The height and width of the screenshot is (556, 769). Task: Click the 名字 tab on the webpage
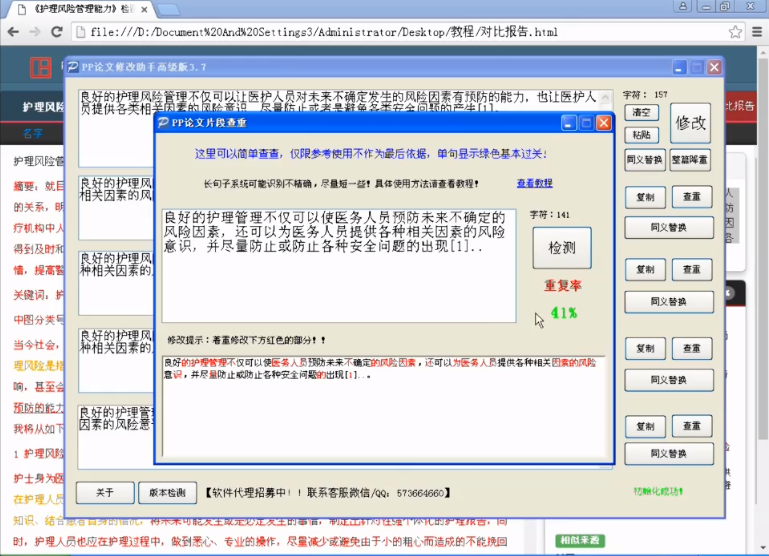click(33, 133)
